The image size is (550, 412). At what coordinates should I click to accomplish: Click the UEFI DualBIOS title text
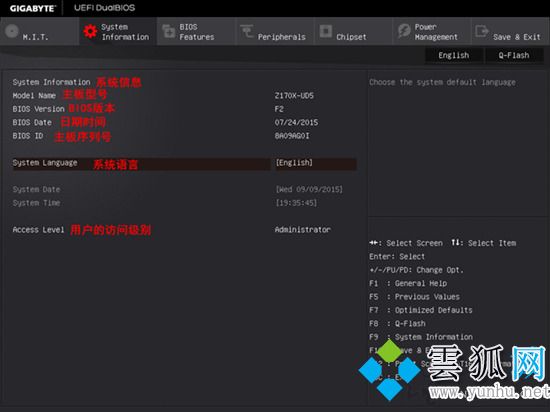pos(104,8)
